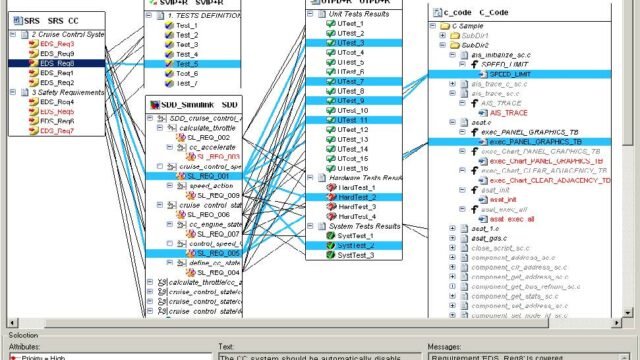Click the Attributes field showing Priority
Screen dimensions: 640x360
click(110, 357)
